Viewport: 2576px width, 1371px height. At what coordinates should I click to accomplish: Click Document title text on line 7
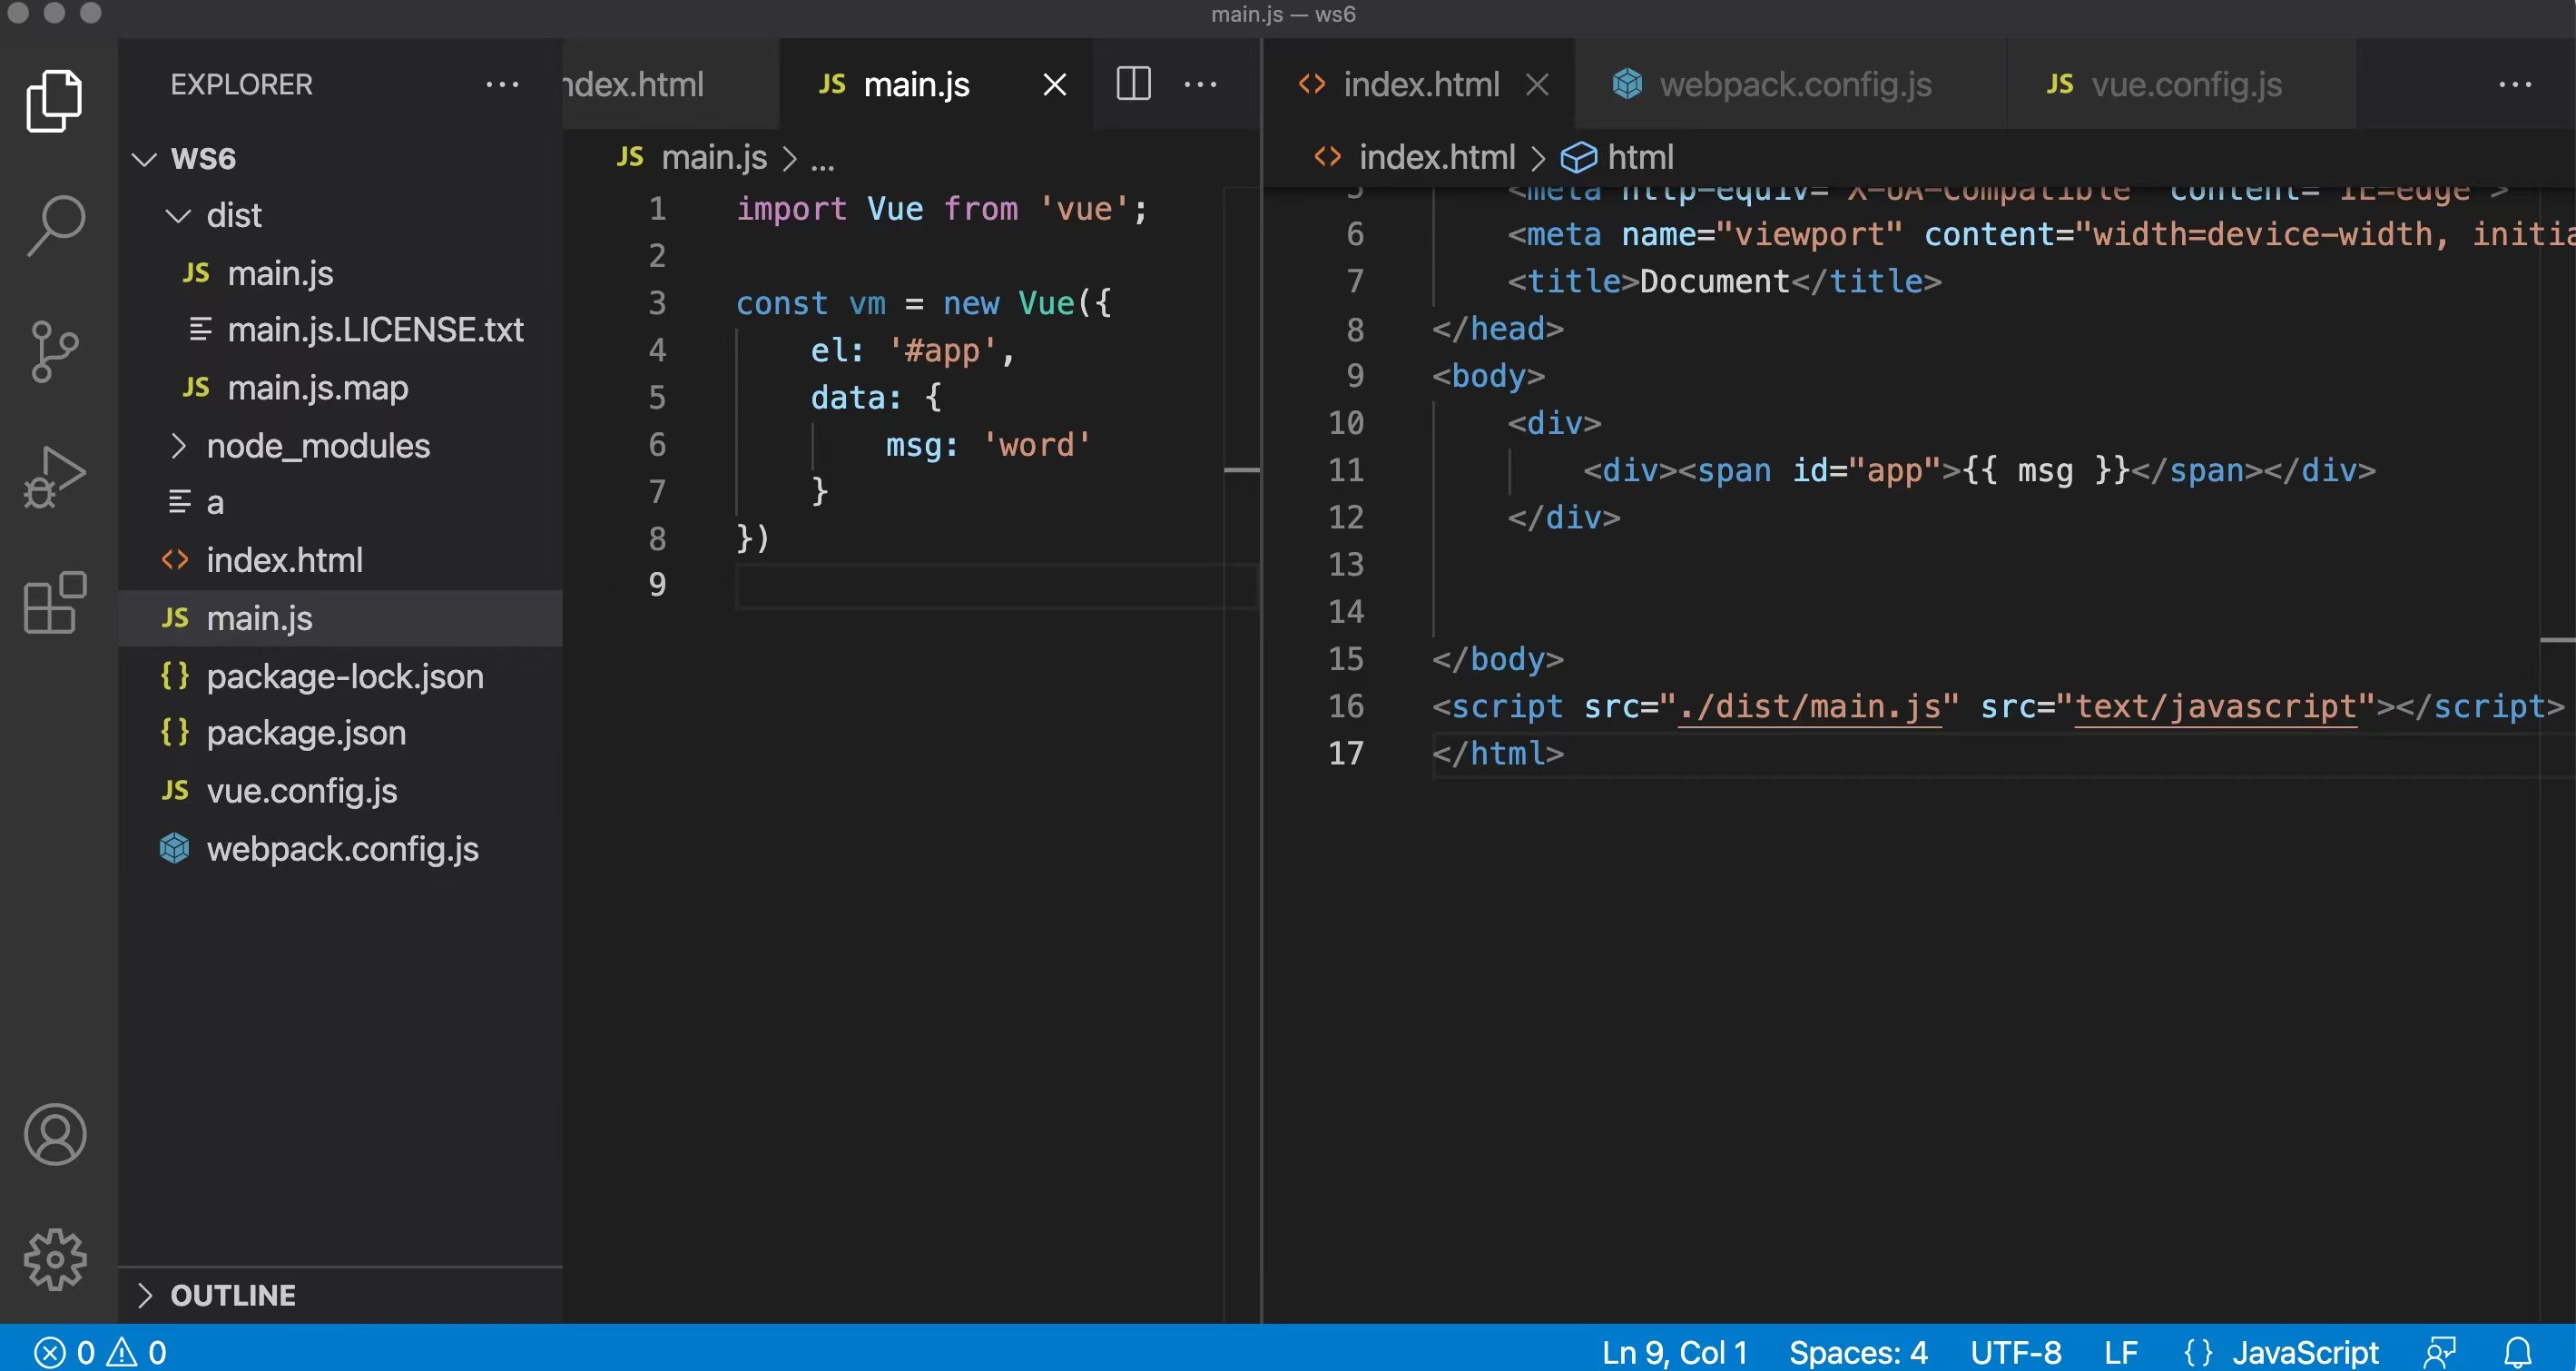pyautogui.click(x=1714, y=281)
